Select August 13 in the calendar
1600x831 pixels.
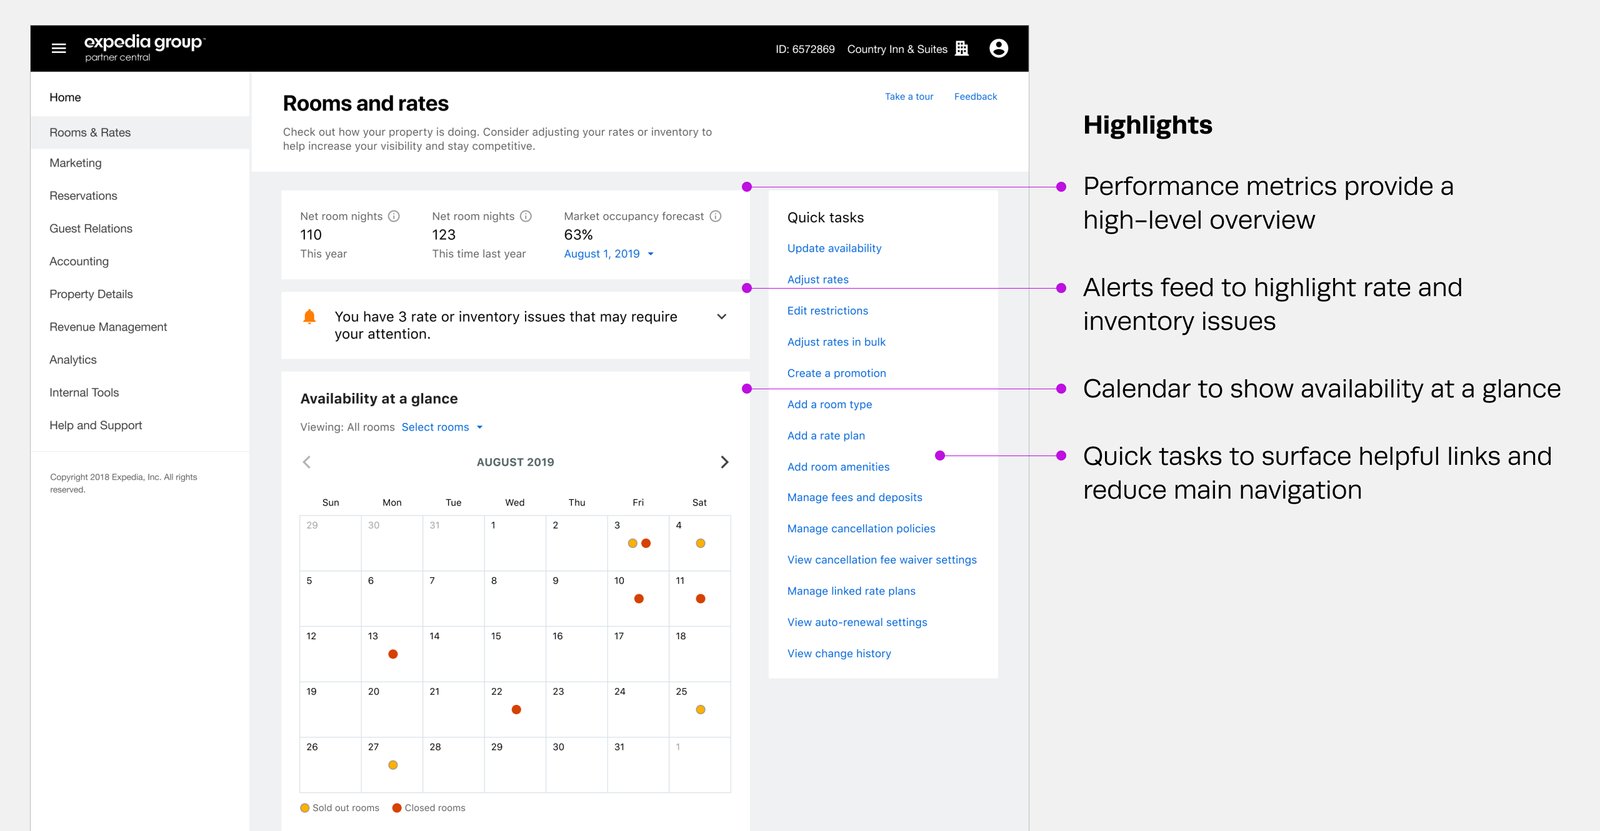click(391, 653)
